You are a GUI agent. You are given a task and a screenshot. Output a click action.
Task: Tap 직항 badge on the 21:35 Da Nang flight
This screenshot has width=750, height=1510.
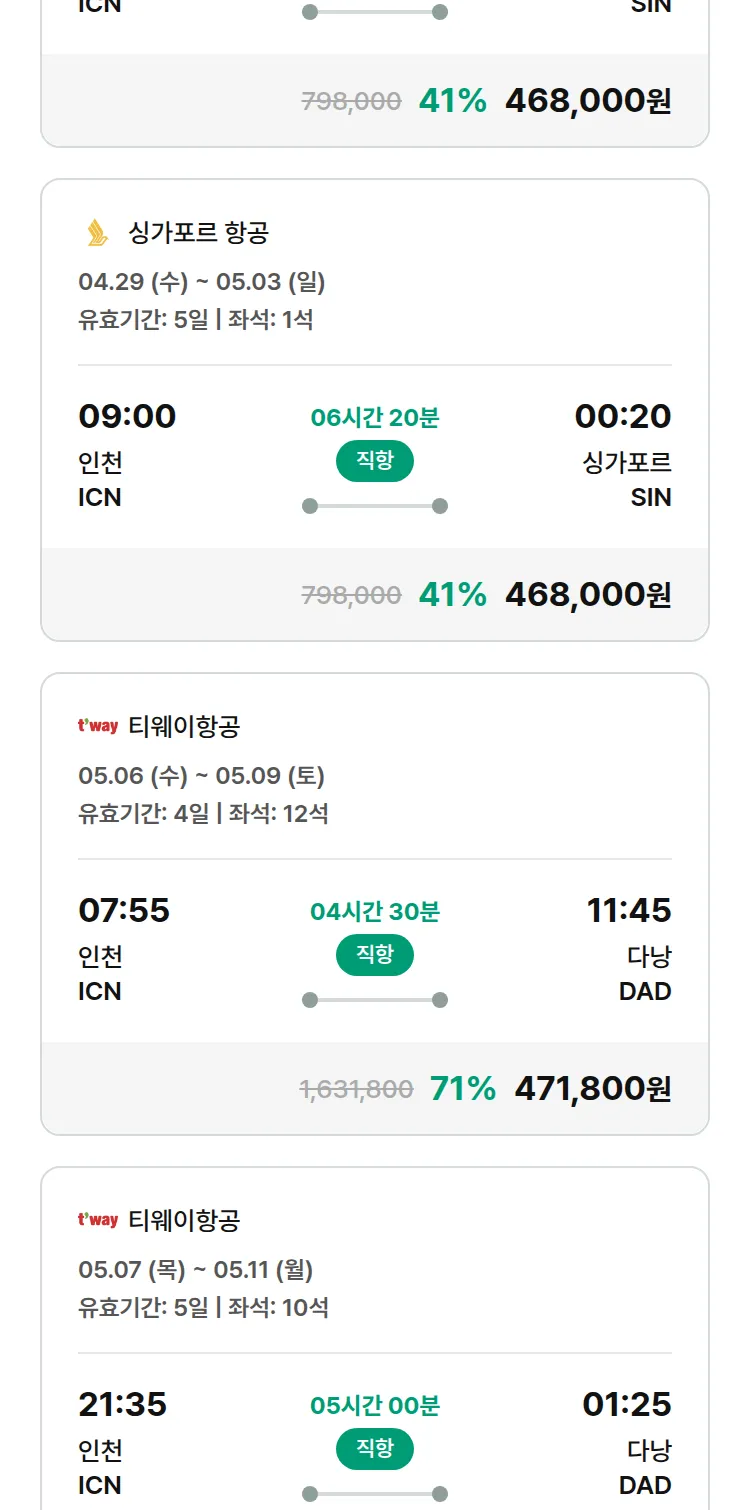[374, 1449]
